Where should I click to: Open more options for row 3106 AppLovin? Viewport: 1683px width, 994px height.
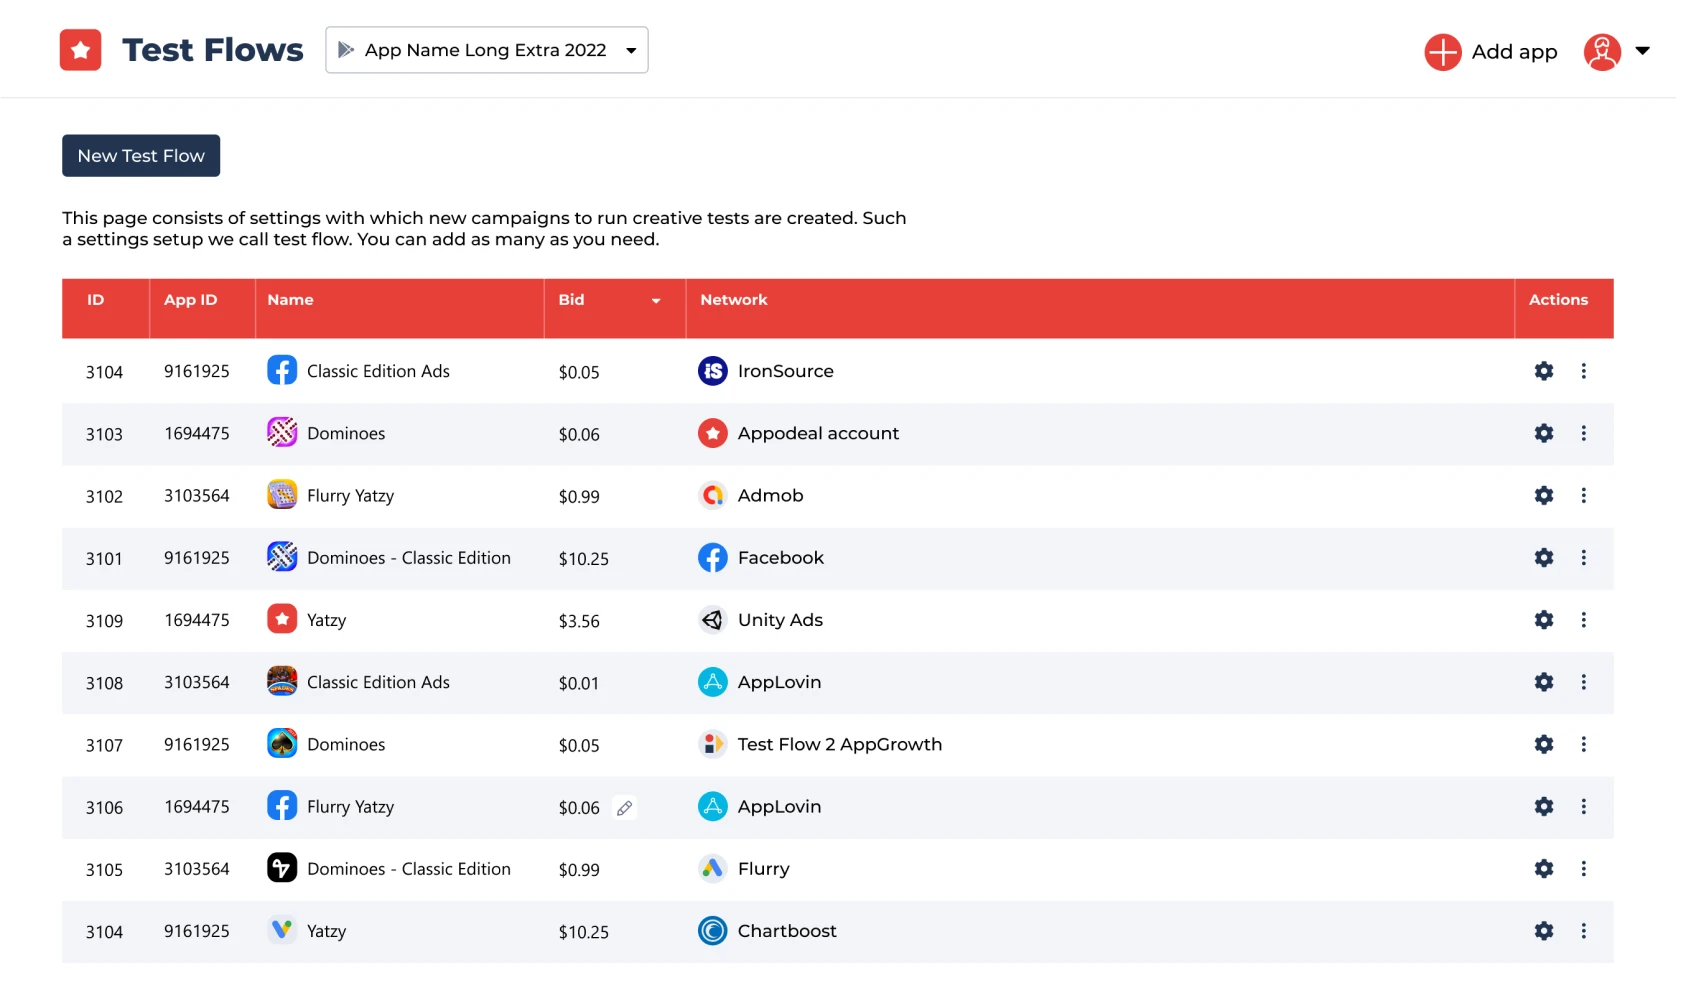(1583, 806)
